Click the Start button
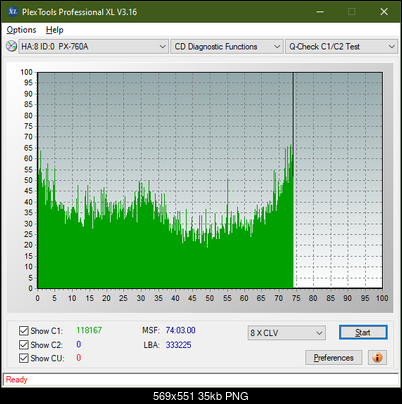Screen dimensions: 402x404 (363, 332)
